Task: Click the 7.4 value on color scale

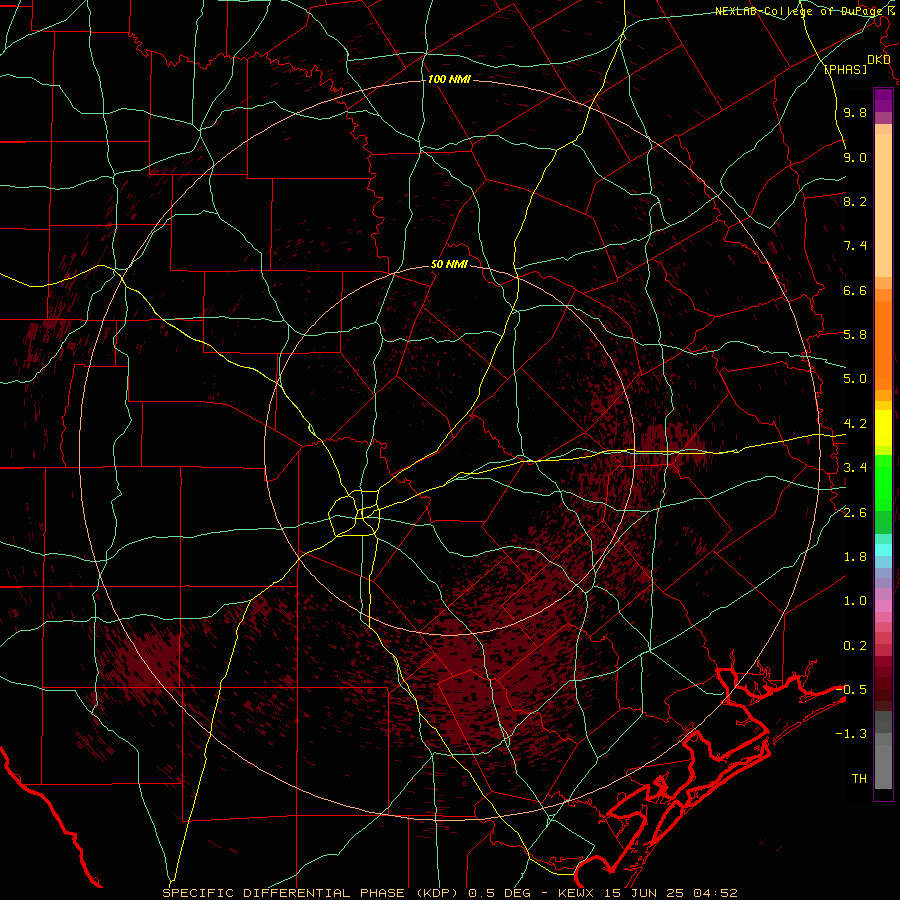Action: pyautogui.click(x=855, y=246)
